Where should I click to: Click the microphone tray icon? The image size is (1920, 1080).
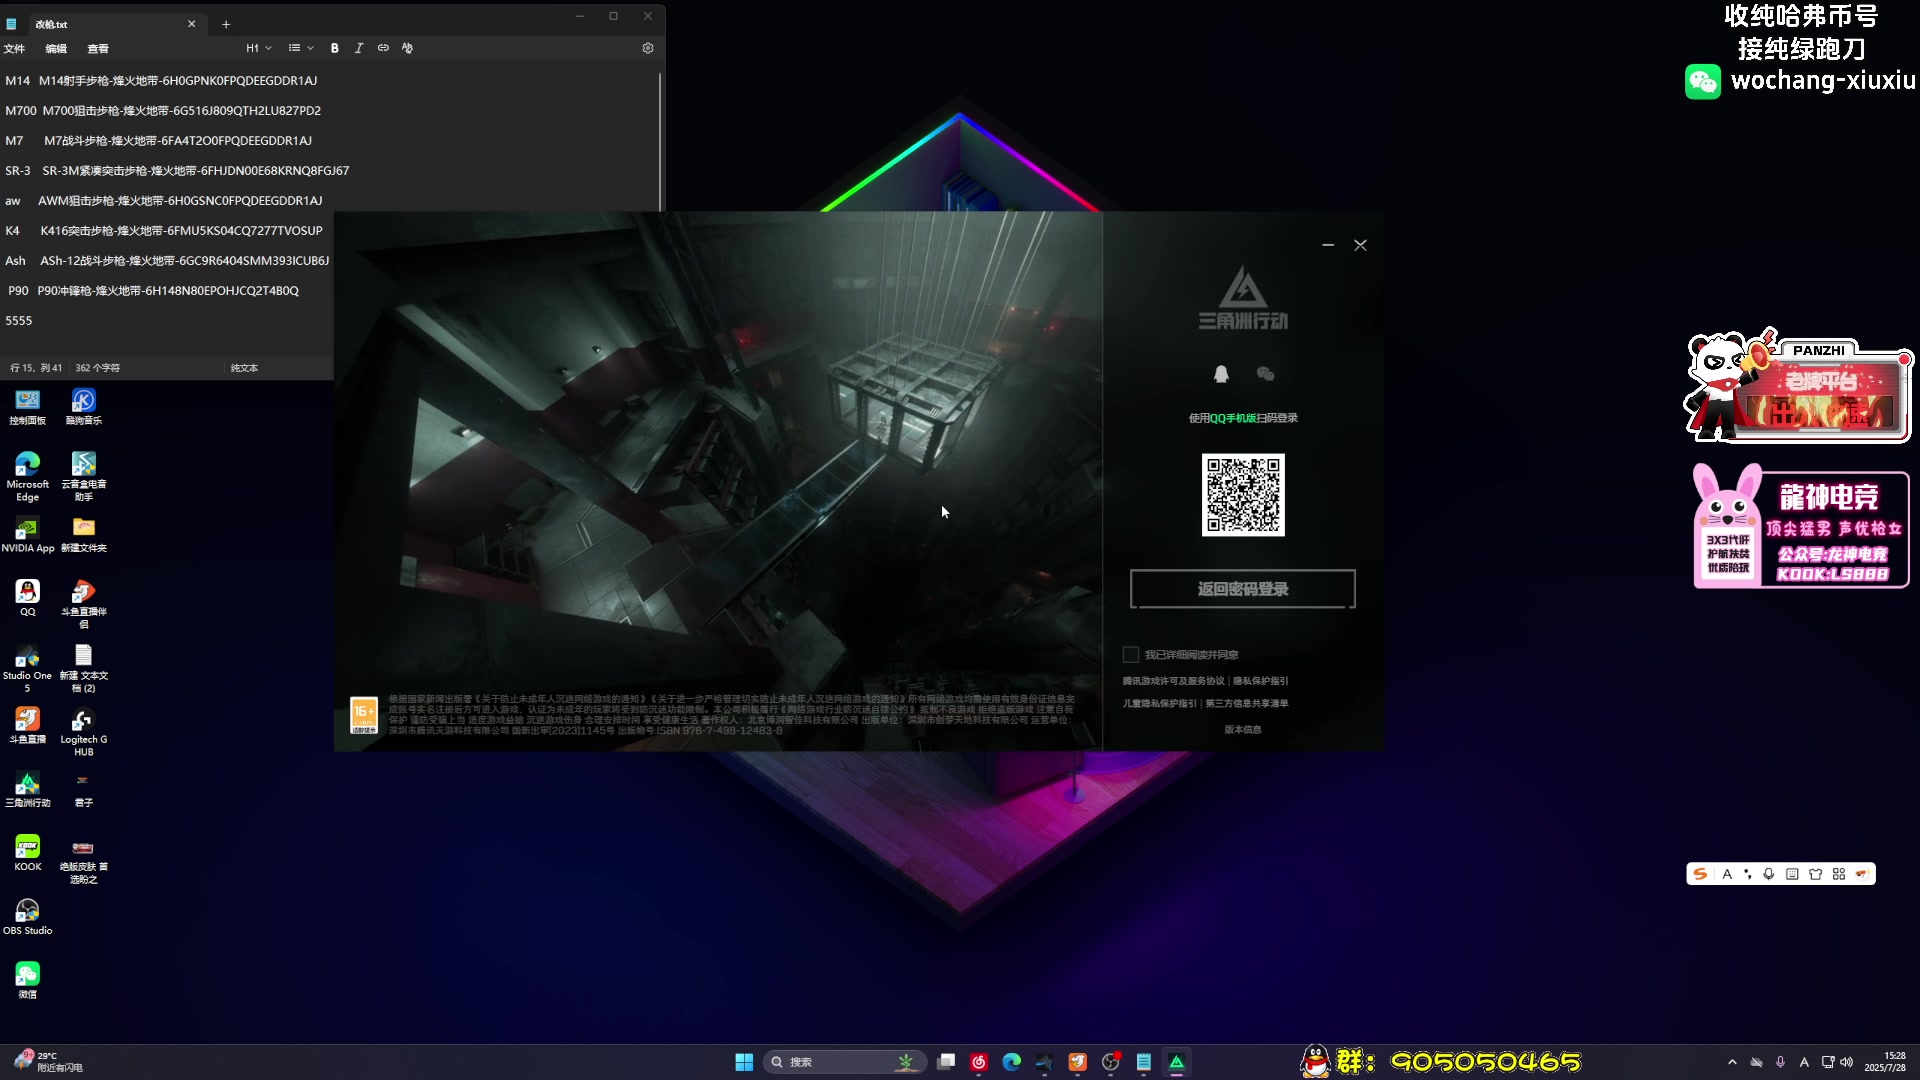point(1780,1062)
